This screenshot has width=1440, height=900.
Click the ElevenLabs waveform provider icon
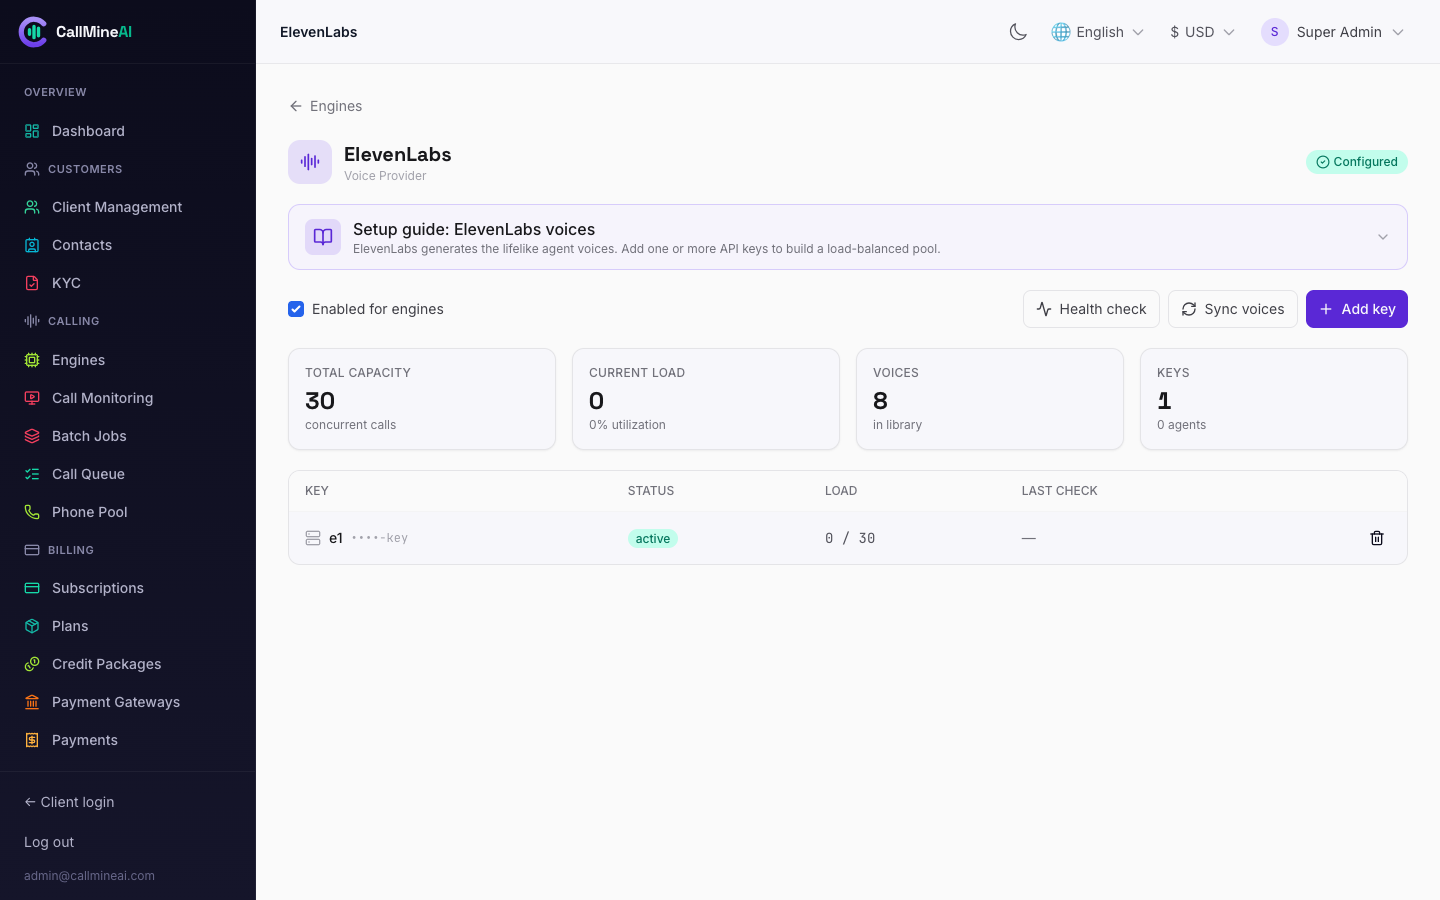coord(310,162)
